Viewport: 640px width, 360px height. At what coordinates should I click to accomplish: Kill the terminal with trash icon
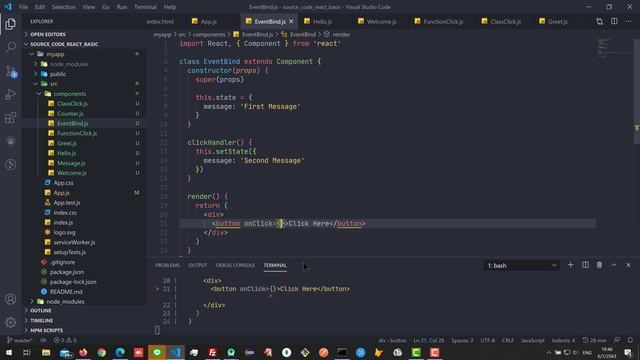pyautogui.click(x=599, y=265)
